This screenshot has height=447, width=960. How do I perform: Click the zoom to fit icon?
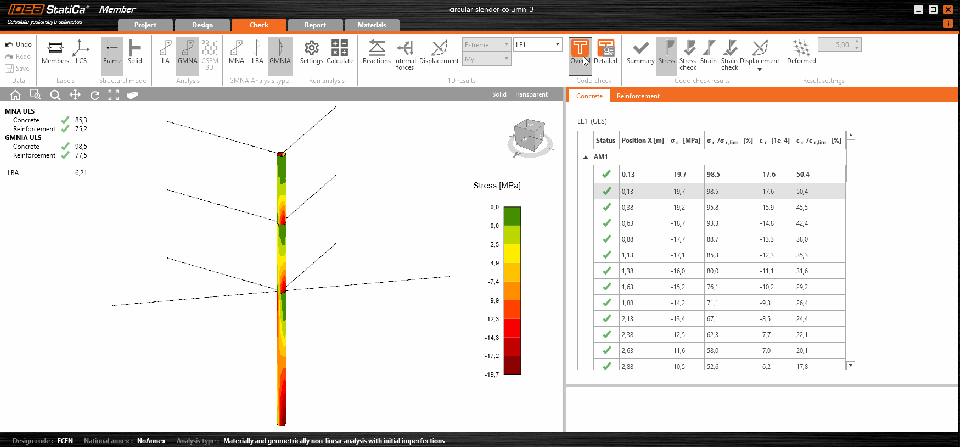113,95
